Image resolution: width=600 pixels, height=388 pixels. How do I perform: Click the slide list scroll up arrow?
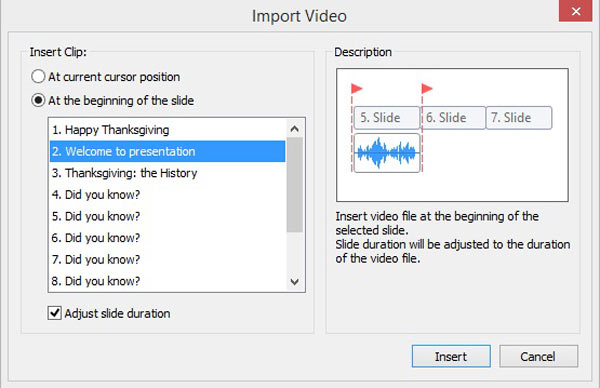click(294, 129)
